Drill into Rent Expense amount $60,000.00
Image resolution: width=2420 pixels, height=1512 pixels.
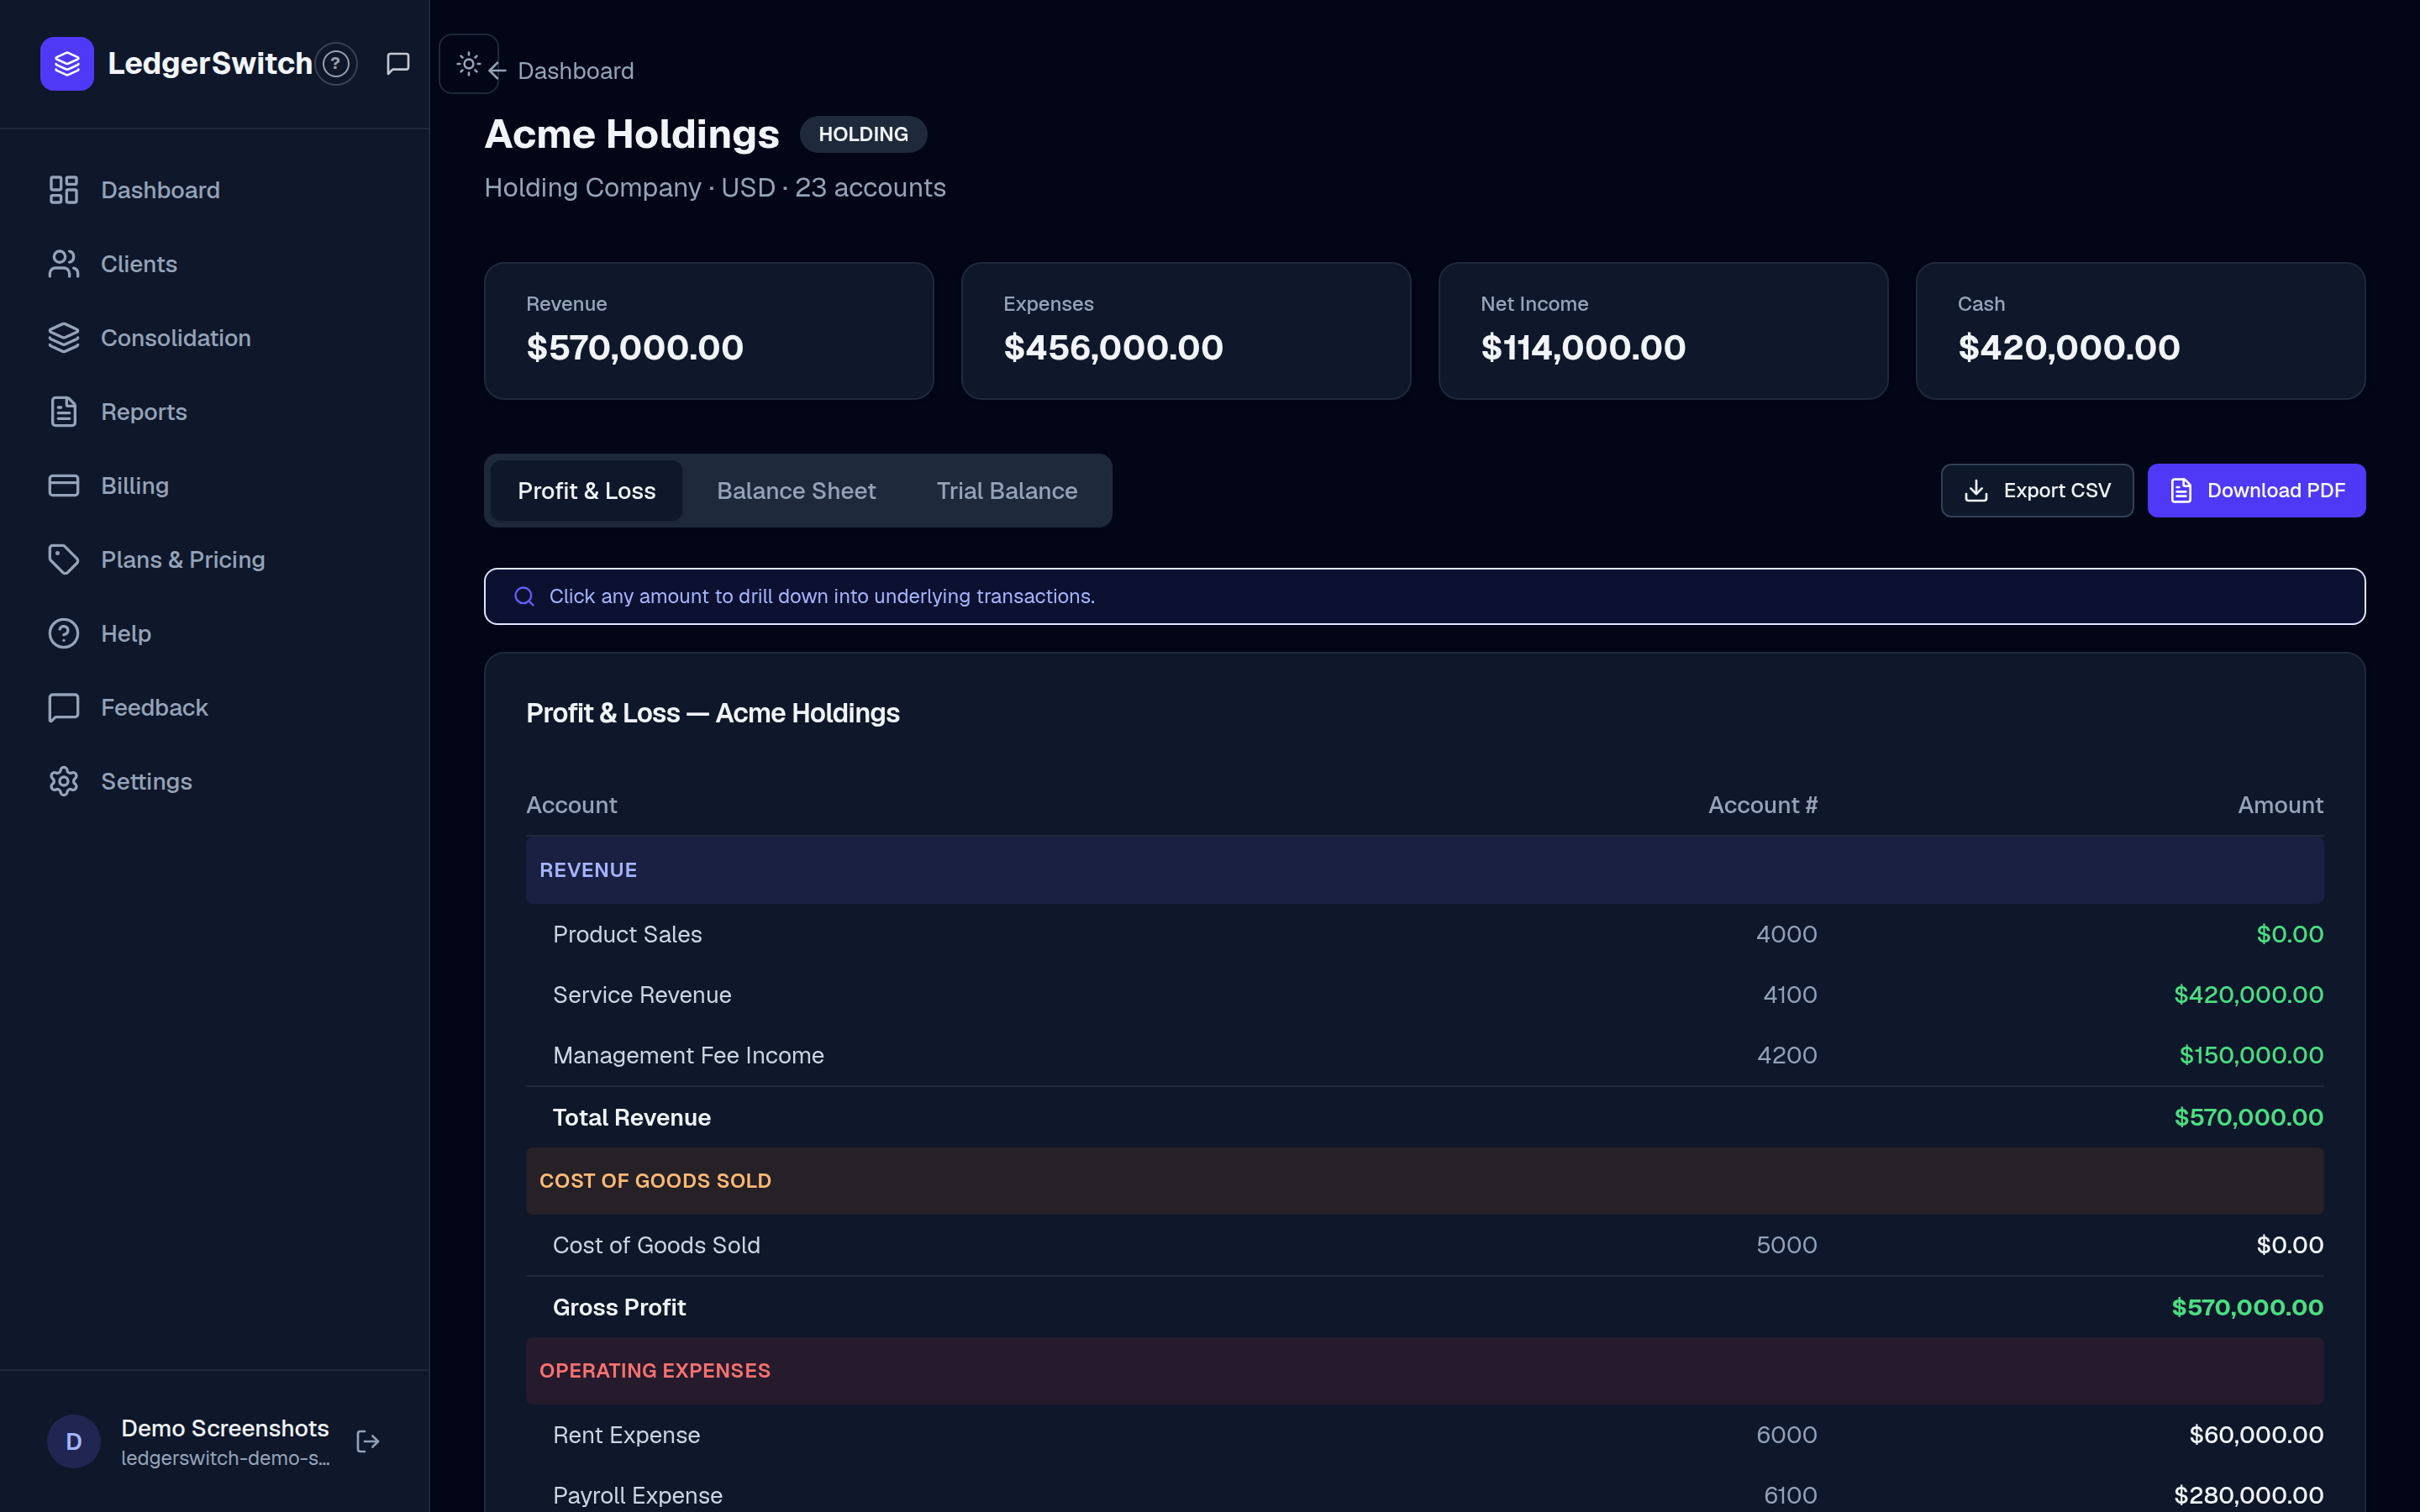[2256, 1435]
